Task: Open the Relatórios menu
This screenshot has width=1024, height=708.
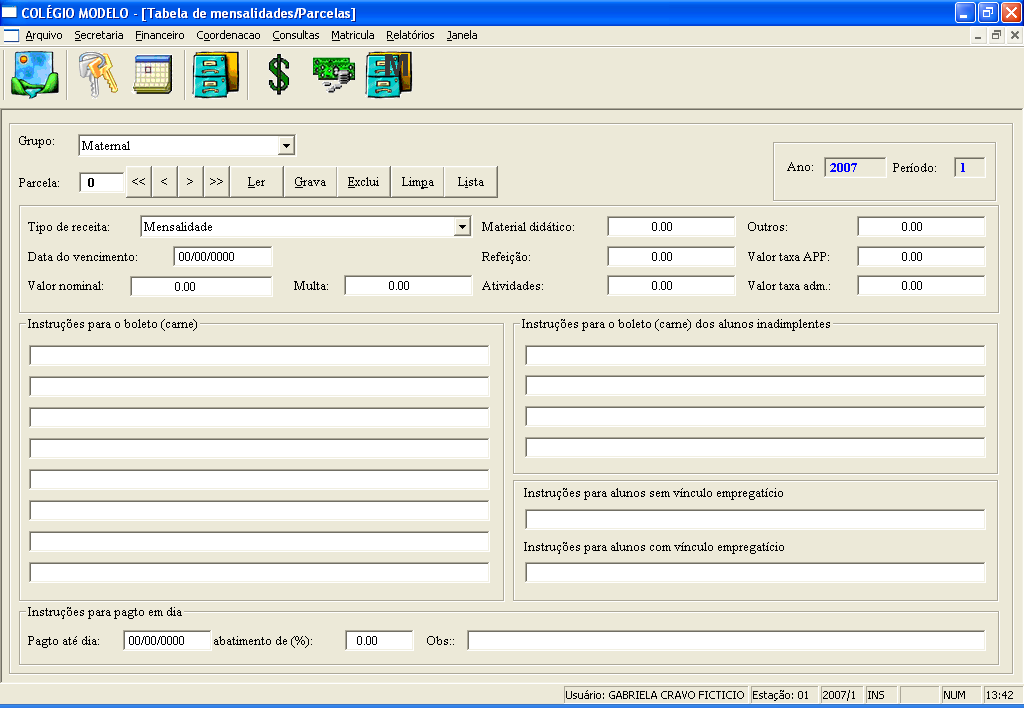Action: point(410,35)
